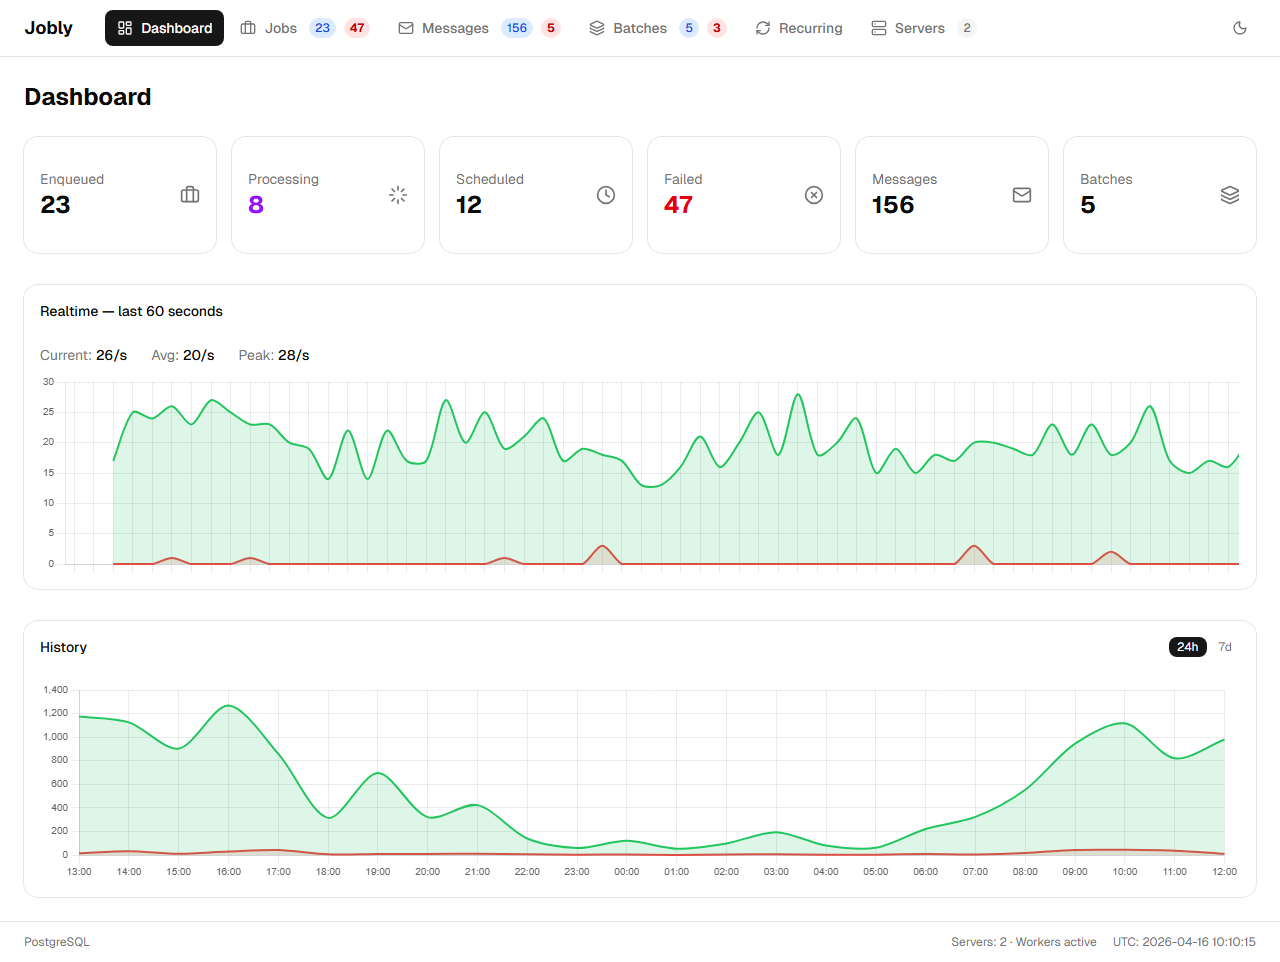This screenshot has height=962, width=1280.
Task: Click the red 47 failed jobs badge
Action: (357, 28)
